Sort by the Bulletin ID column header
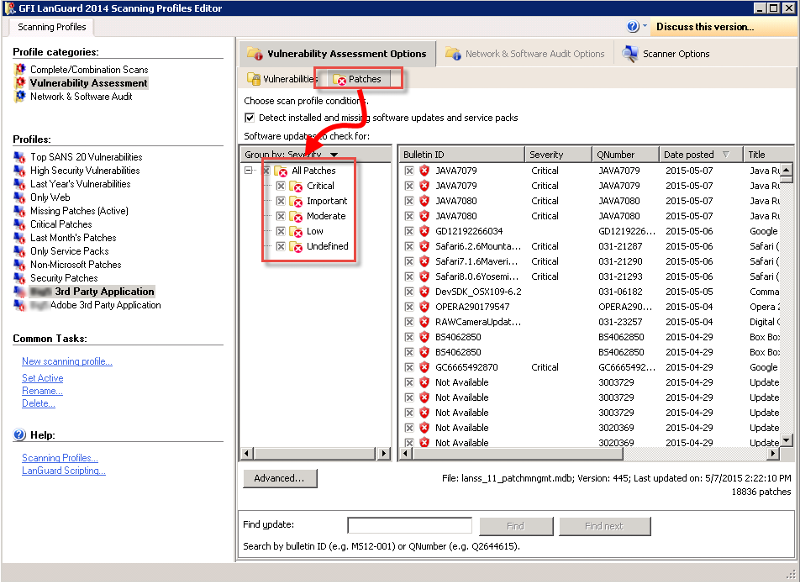 463,154
